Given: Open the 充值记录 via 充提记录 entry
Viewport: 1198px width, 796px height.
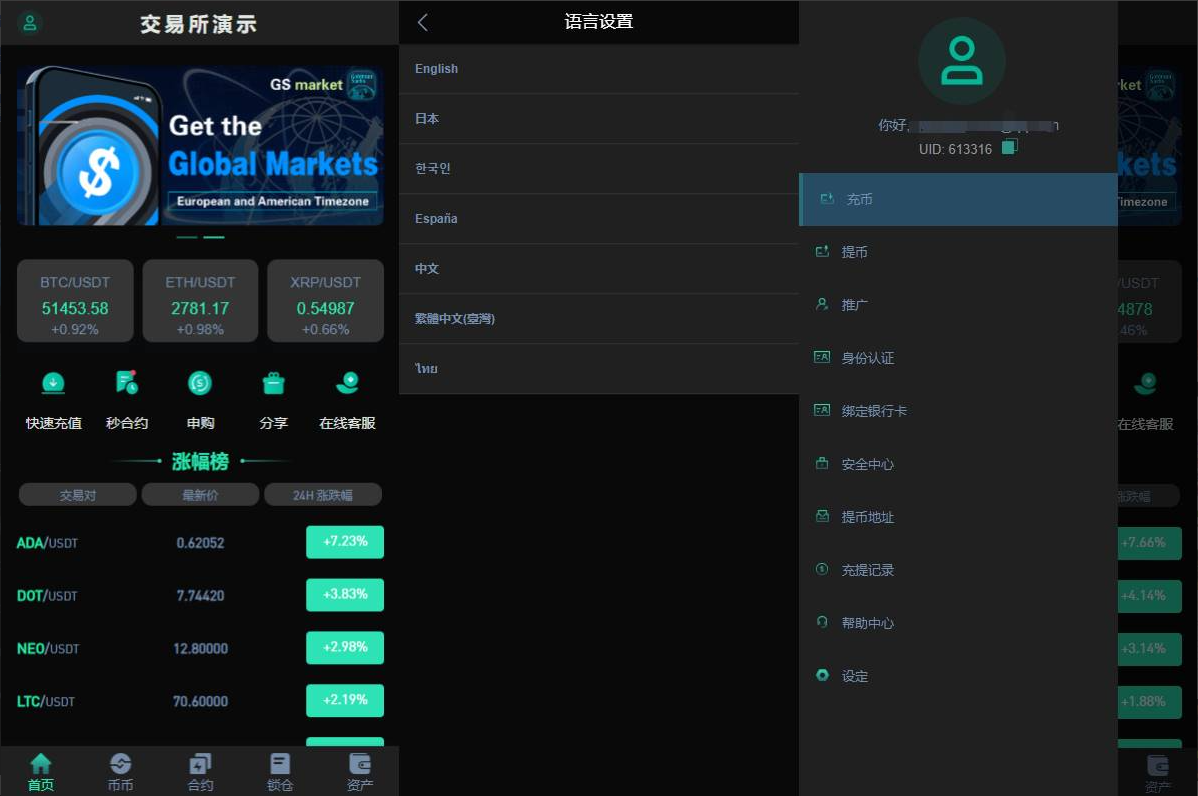Looking at the screenshot, I should 866,569.
